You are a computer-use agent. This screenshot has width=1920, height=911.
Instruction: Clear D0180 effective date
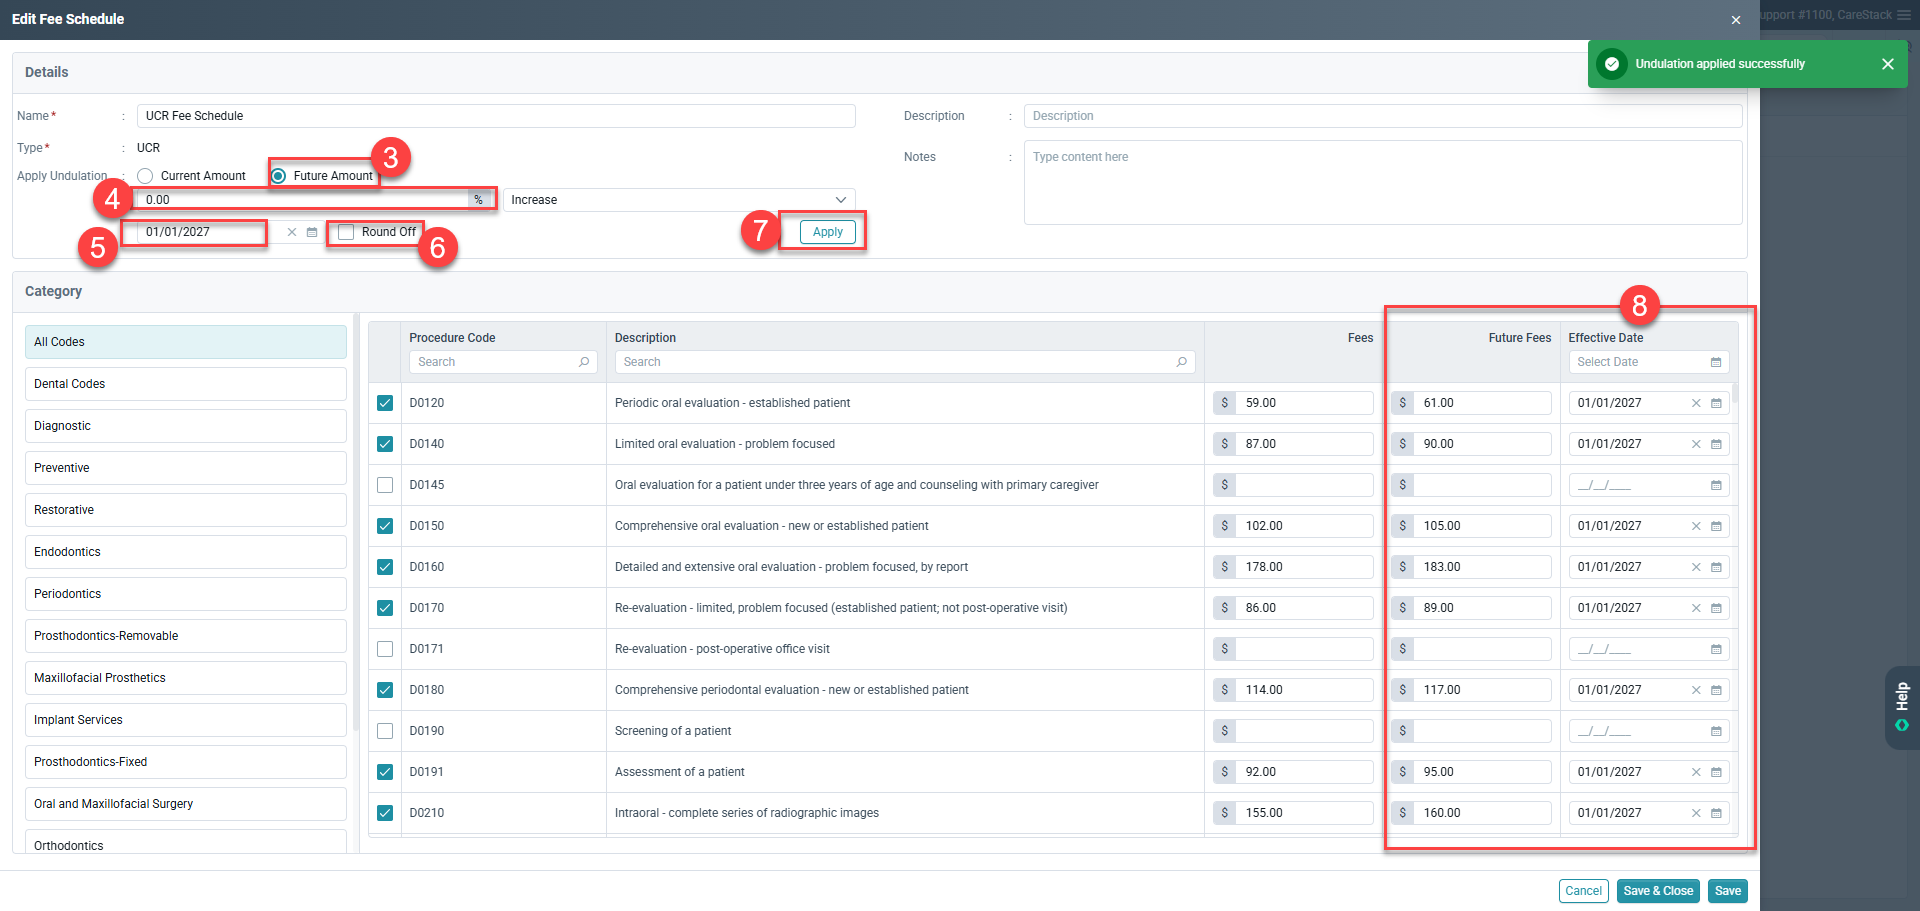click(x=1696, y=690)
